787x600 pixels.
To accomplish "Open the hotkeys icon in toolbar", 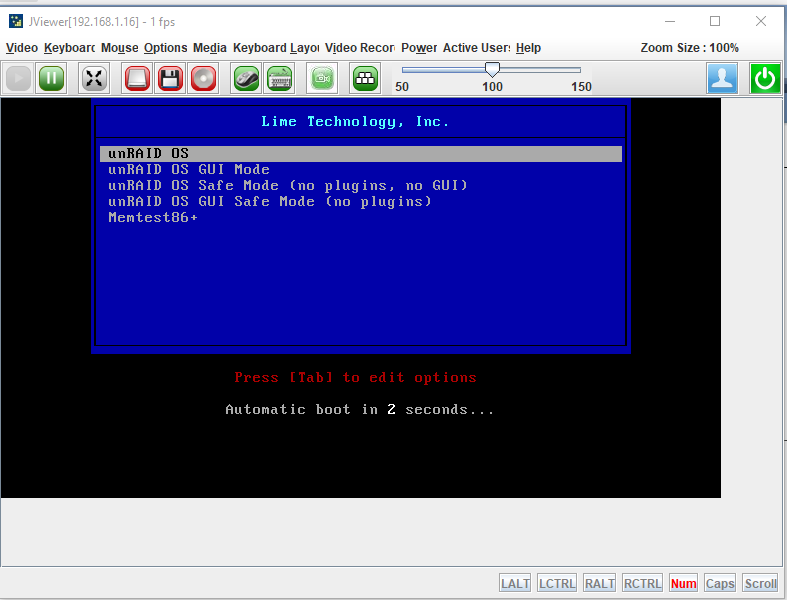I will coord(365,78).
